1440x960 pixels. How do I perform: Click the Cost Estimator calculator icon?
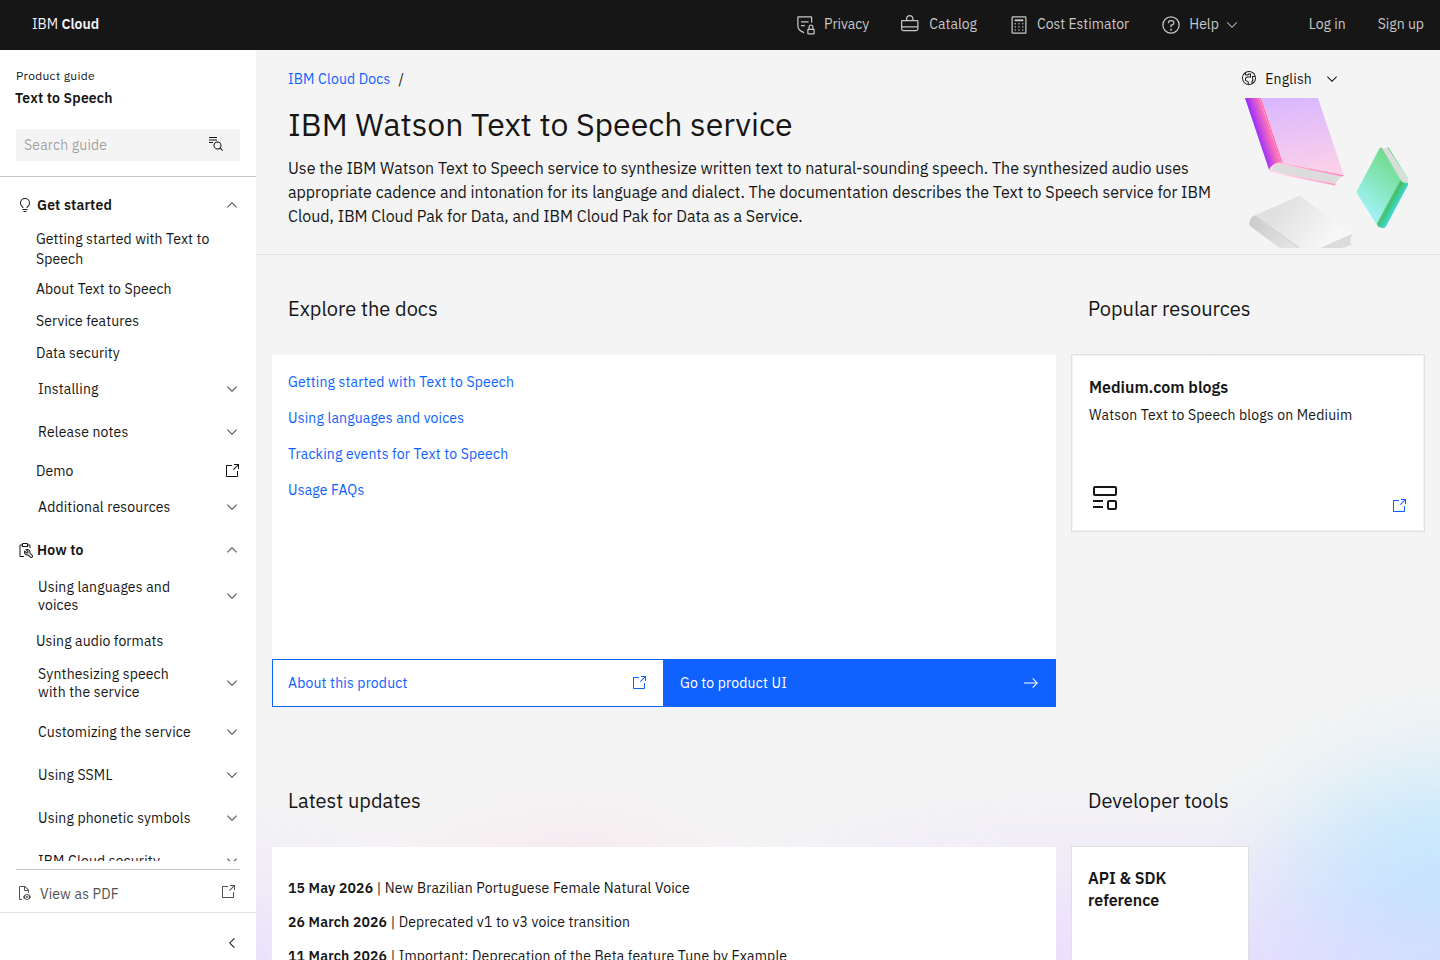coord(1018,25)
